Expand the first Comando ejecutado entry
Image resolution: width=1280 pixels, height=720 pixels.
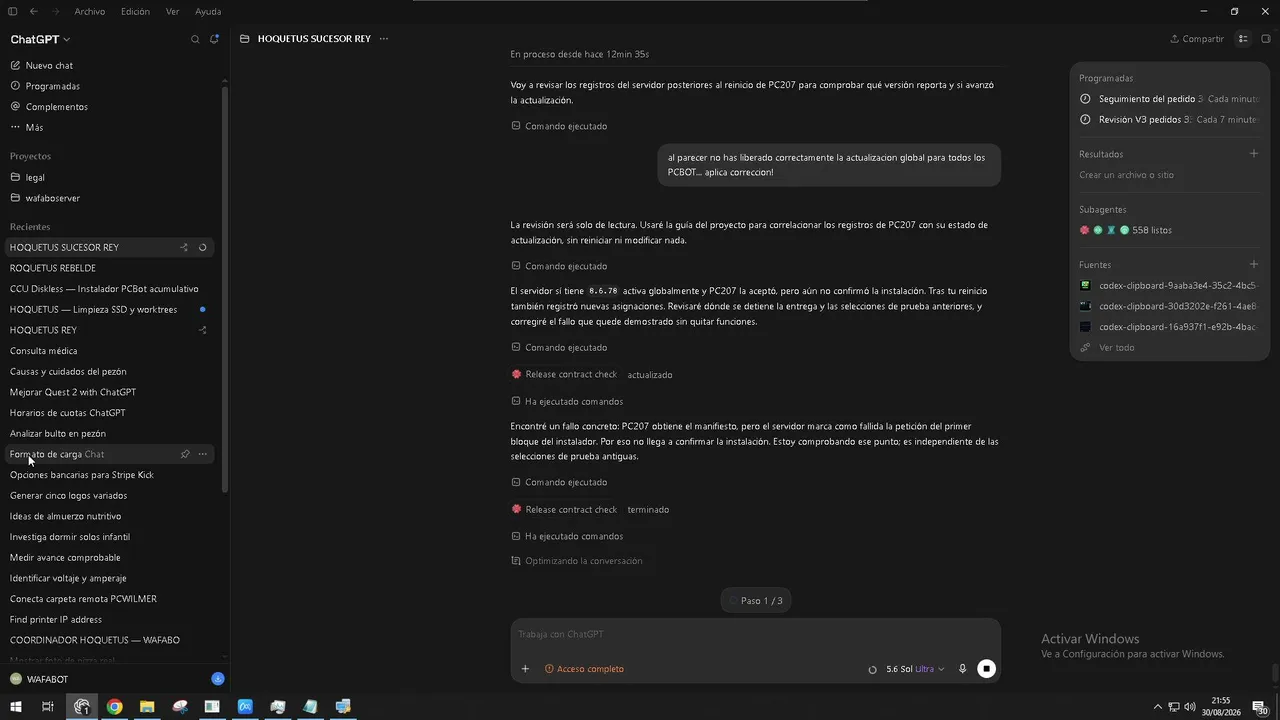(x=559, y=126)
